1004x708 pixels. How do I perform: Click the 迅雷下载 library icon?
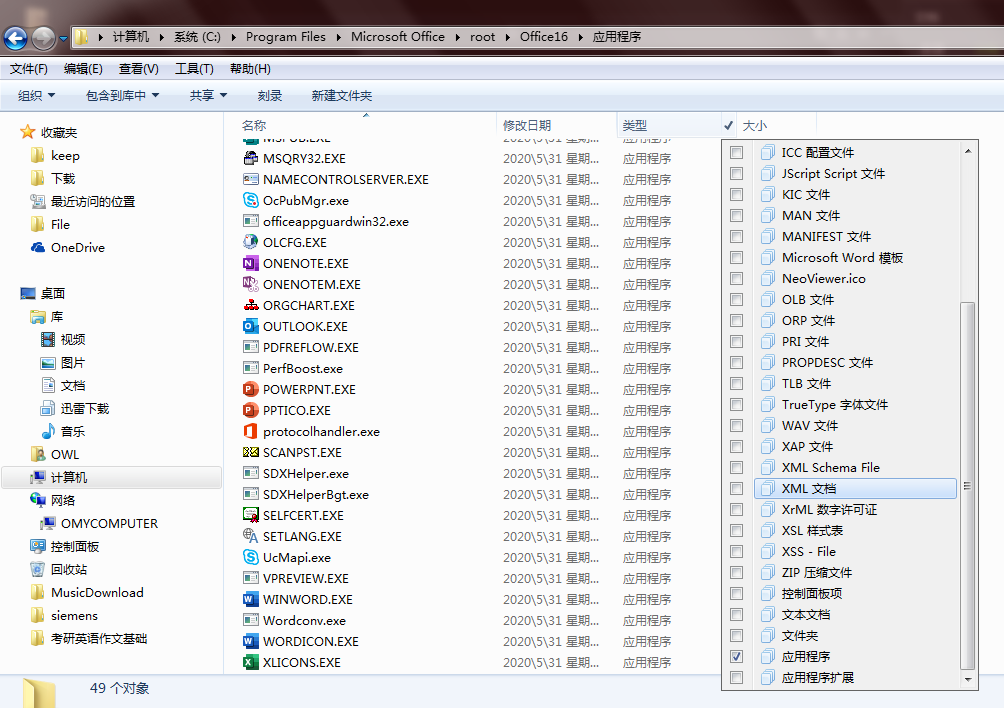point(48,408)
